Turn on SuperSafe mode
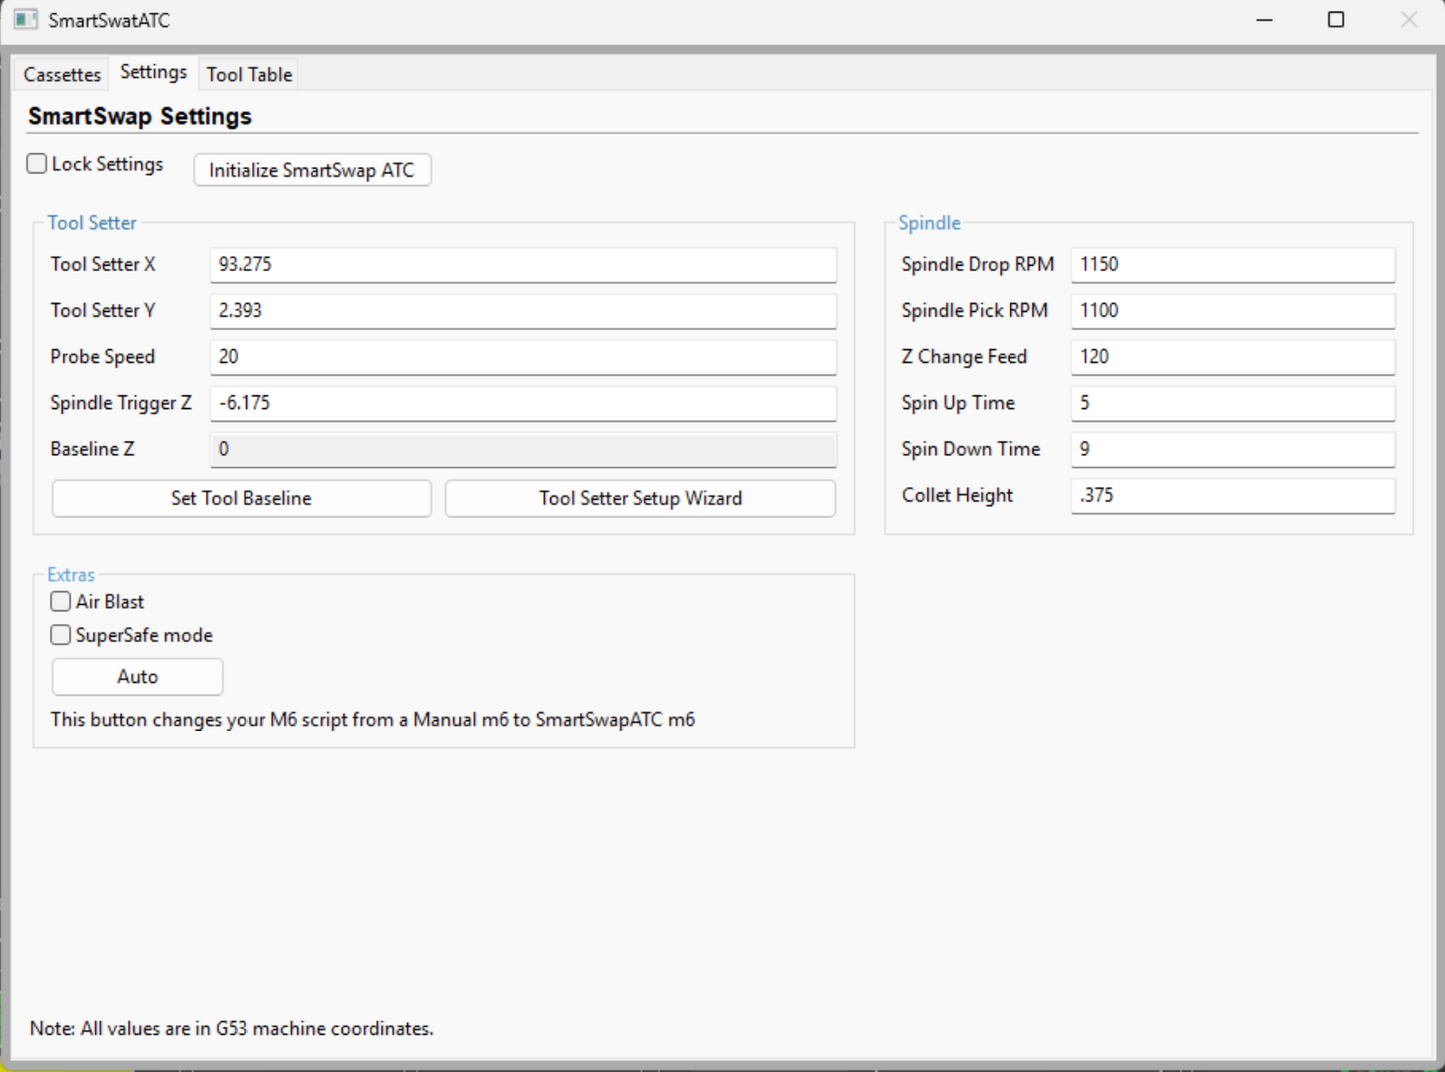The image size is (1445, 1072). pos(61,635)
